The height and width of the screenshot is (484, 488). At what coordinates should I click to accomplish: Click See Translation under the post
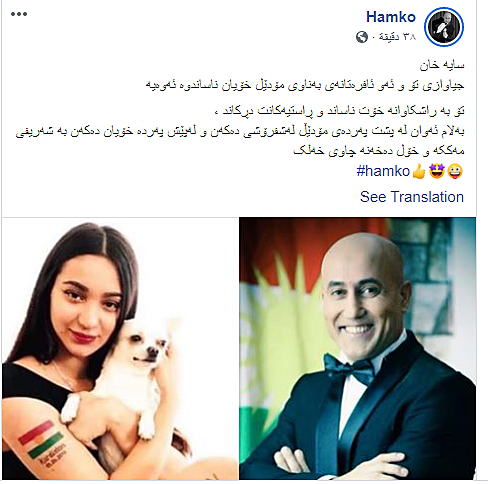(x=412, y=197)
